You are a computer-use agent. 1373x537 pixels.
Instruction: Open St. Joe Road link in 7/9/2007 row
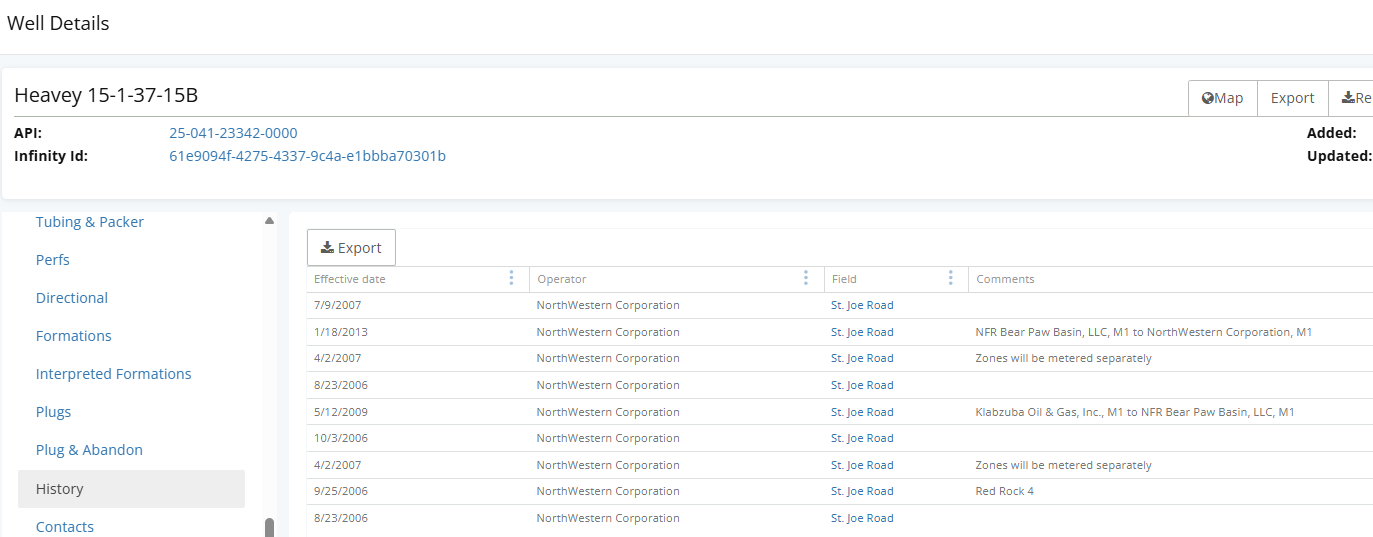click(862, 305)
